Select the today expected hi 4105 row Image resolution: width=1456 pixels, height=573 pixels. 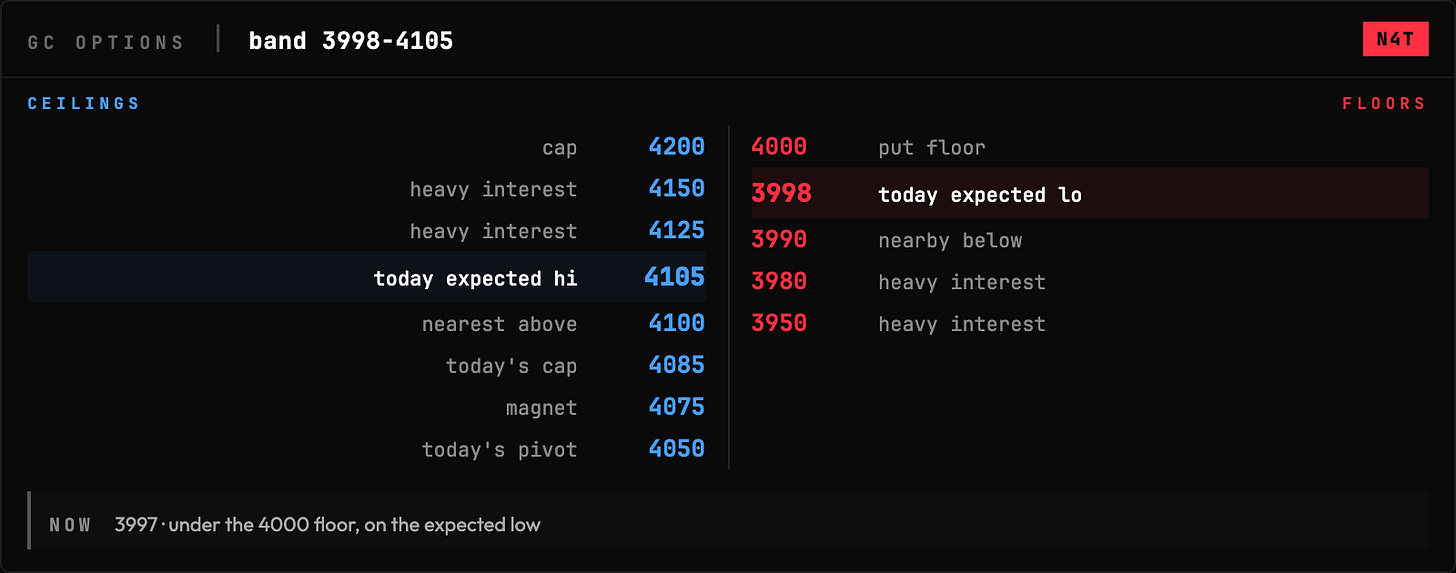[x=367, y=277]
